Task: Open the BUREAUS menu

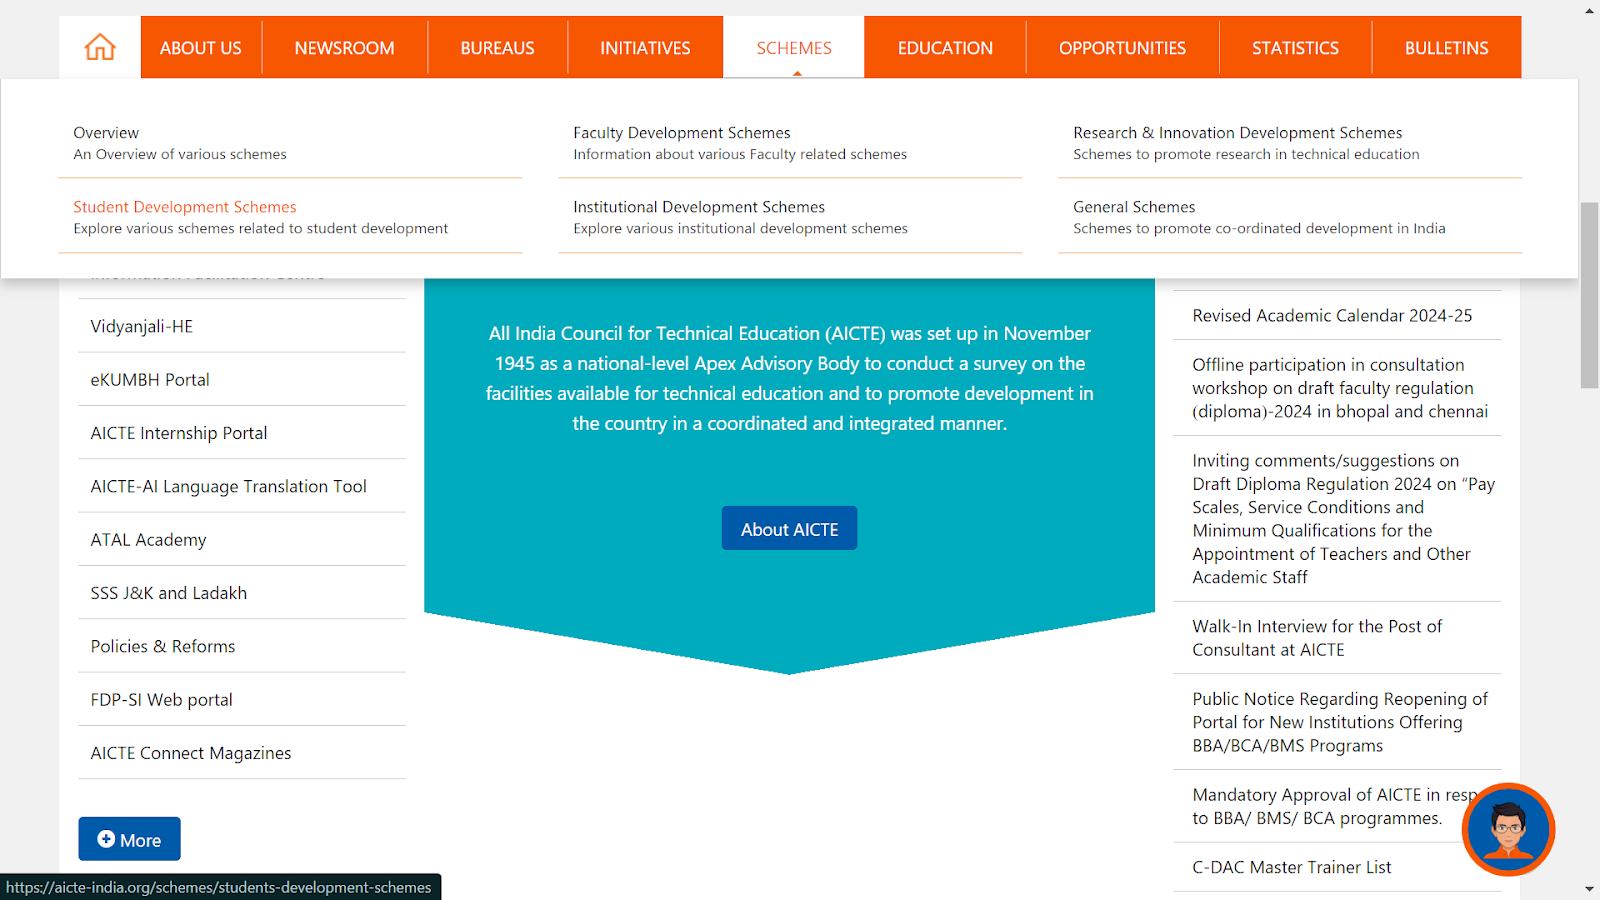Action: (x=497, y=47)
